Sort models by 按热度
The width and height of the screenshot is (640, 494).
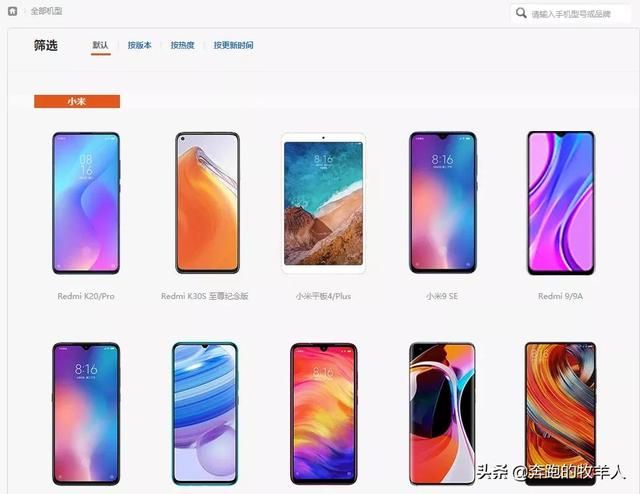tap(182, 45)
